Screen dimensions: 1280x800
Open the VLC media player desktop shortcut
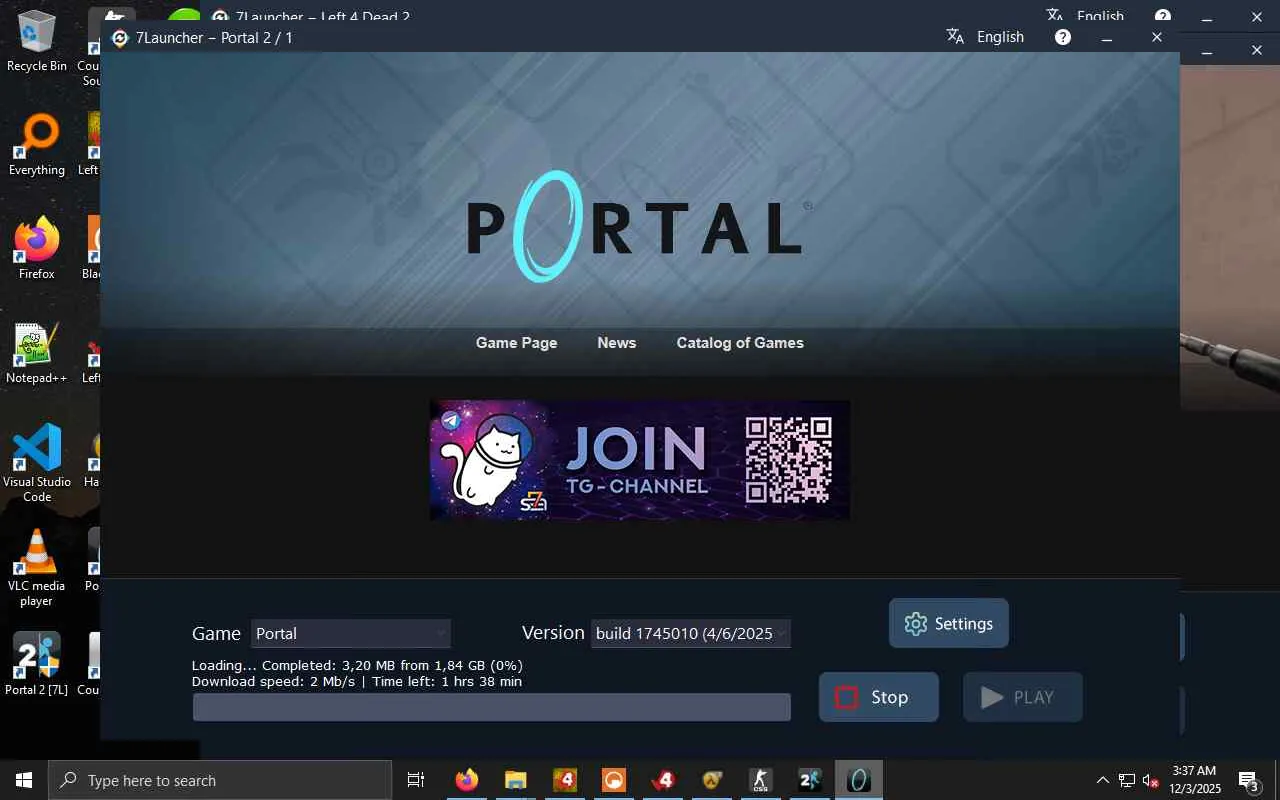tap(37, 567)
